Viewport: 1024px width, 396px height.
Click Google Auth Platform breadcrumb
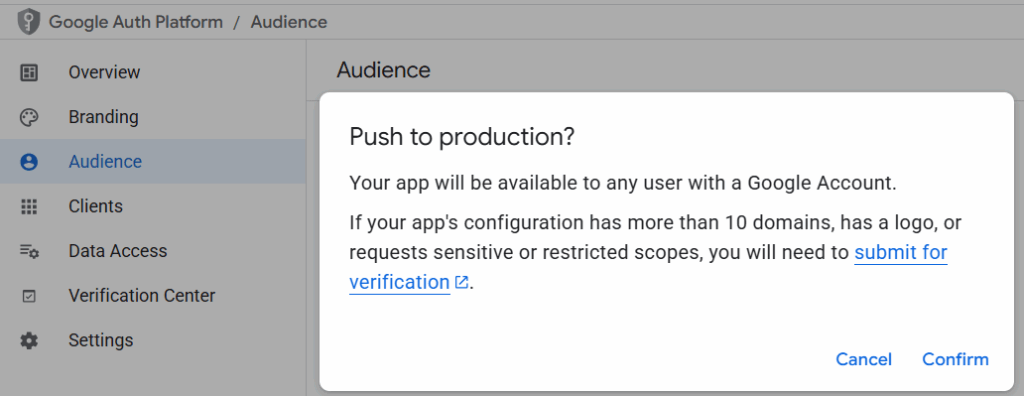[136, 22]
